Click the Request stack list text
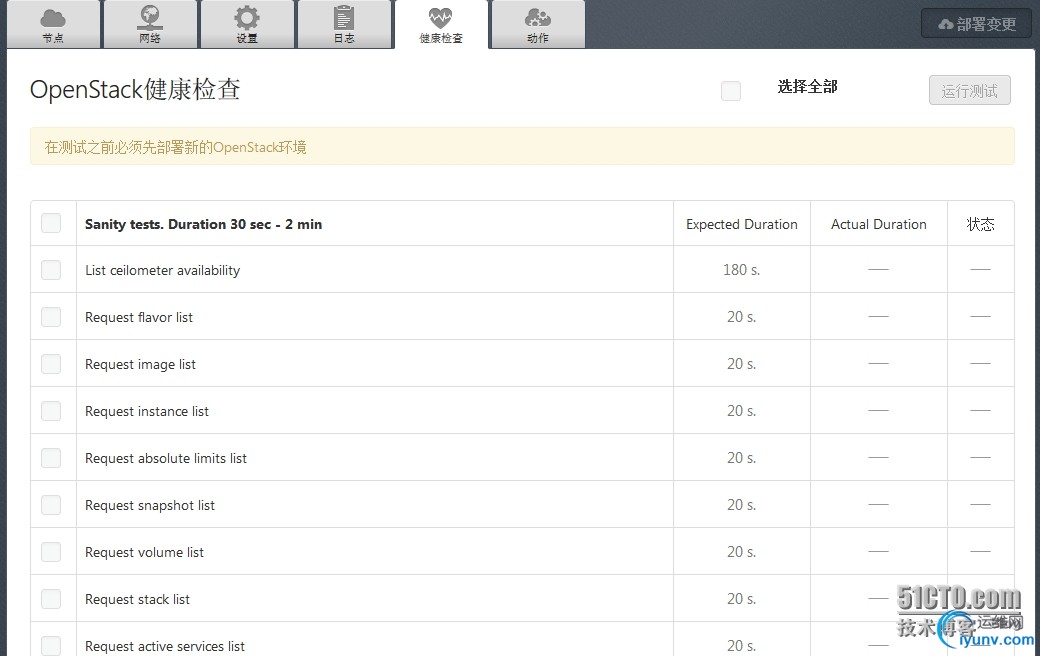This screenshot has height=656, width=1040. tap(137, 599)
